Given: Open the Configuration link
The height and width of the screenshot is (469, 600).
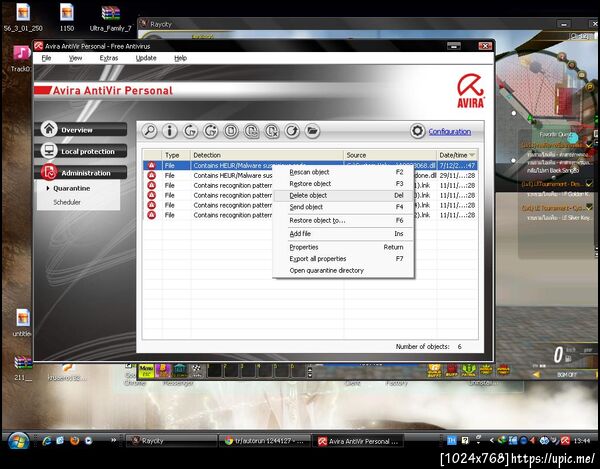Looking at the screenshot, I should [450, 132].
